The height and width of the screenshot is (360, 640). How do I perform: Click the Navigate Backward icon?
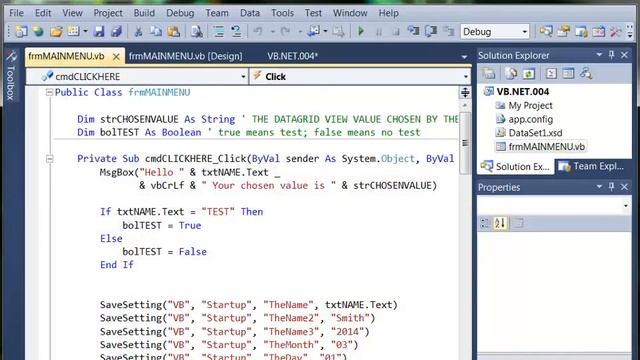tap(313, 31)
